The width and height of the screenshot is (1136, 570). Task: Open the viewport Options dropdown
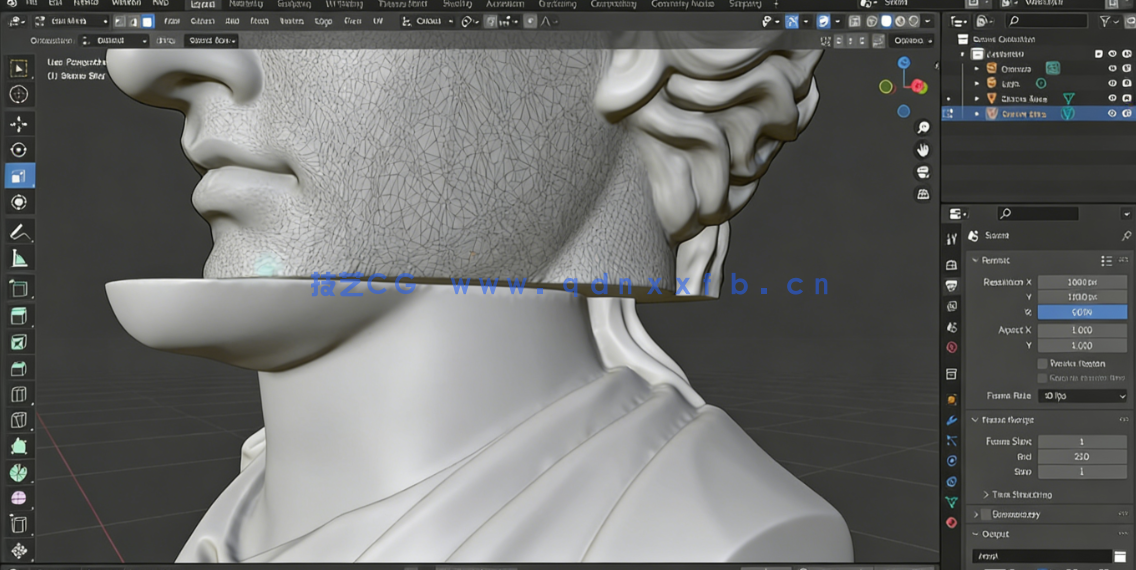click(911, 41)
